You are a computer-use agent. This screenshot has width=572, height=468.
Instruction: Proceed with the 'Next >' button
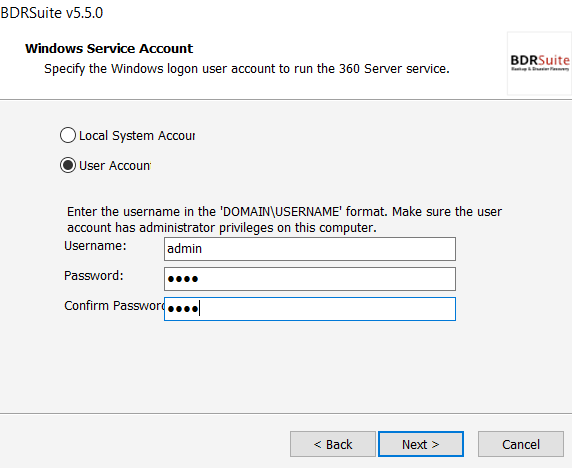[x=421, y=444]
